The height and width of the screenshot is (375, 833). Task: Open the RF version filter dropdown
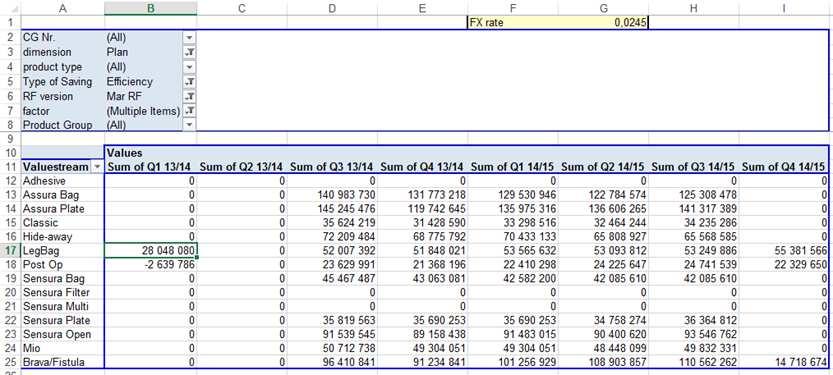pyautogui.click(x=189, y=96)
